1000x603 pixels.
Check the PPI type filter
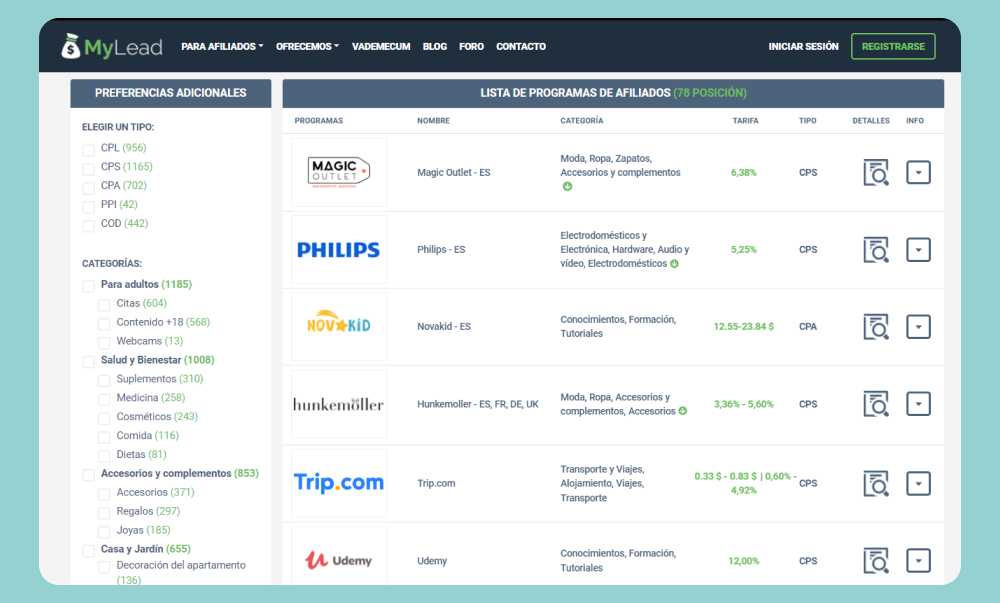point(89,207)
